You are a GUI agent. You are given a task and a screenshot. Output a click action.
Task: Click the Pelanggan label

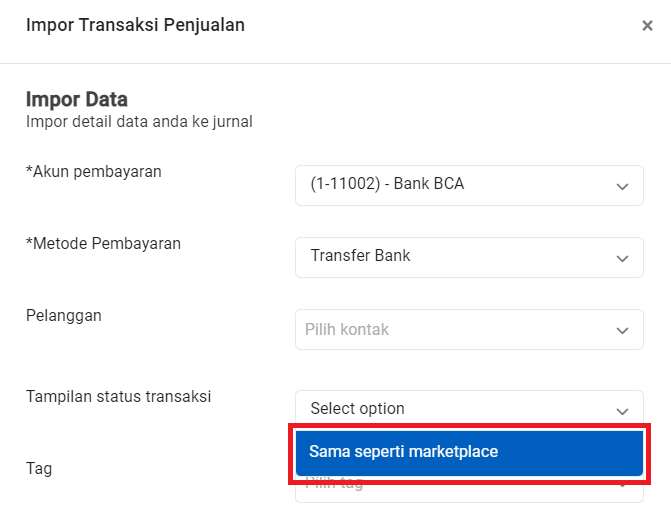coord(63,315)
